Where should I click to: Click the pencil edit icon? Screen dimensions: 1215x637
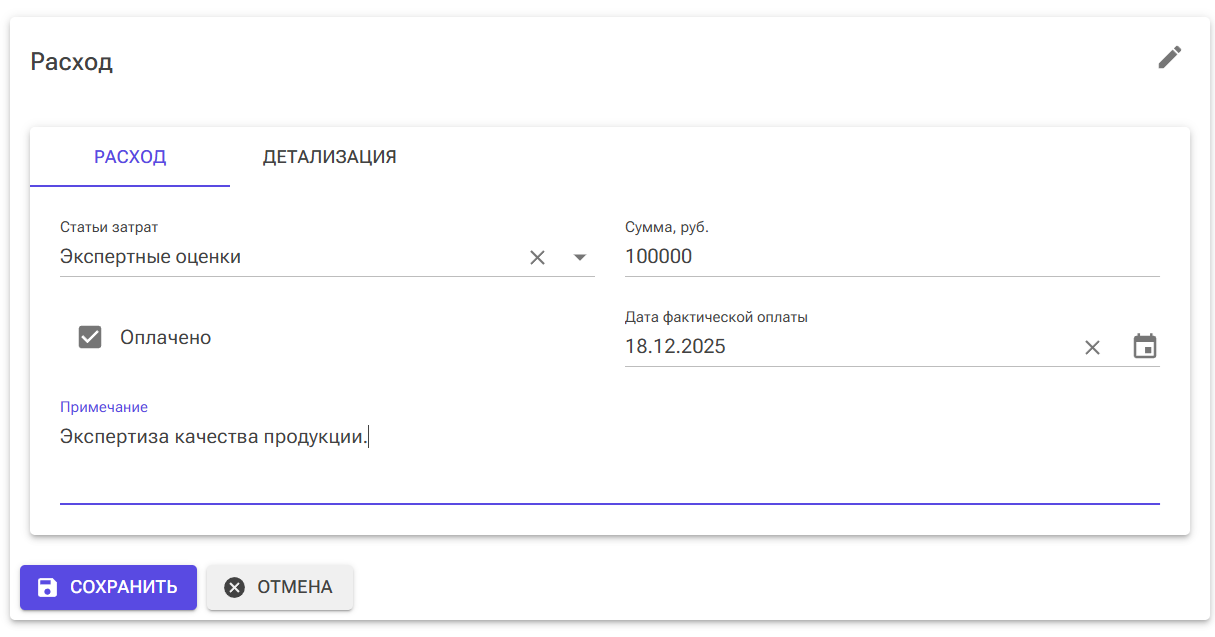click(1169, 58)
